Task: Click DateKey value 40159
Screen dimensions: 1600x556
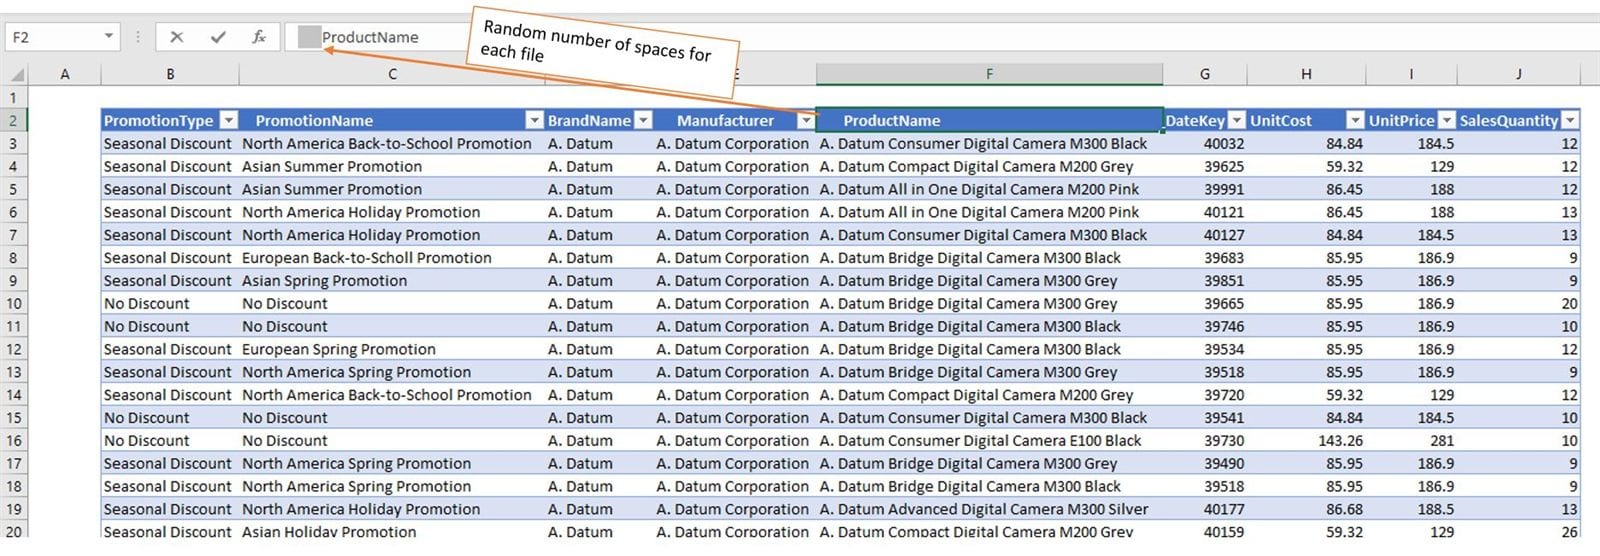Action: tap(1224, 532)
